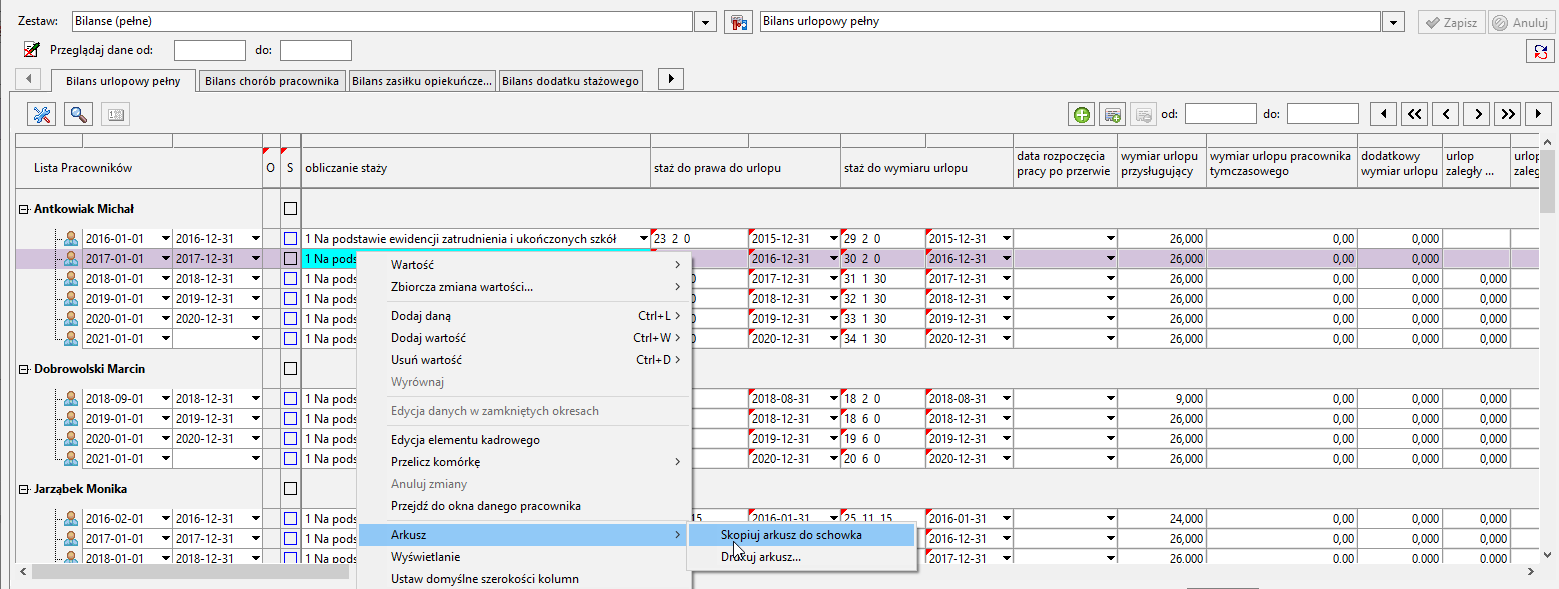
Task: Click the single left chevron navigation button
Action: click(x=1446, y=114)
